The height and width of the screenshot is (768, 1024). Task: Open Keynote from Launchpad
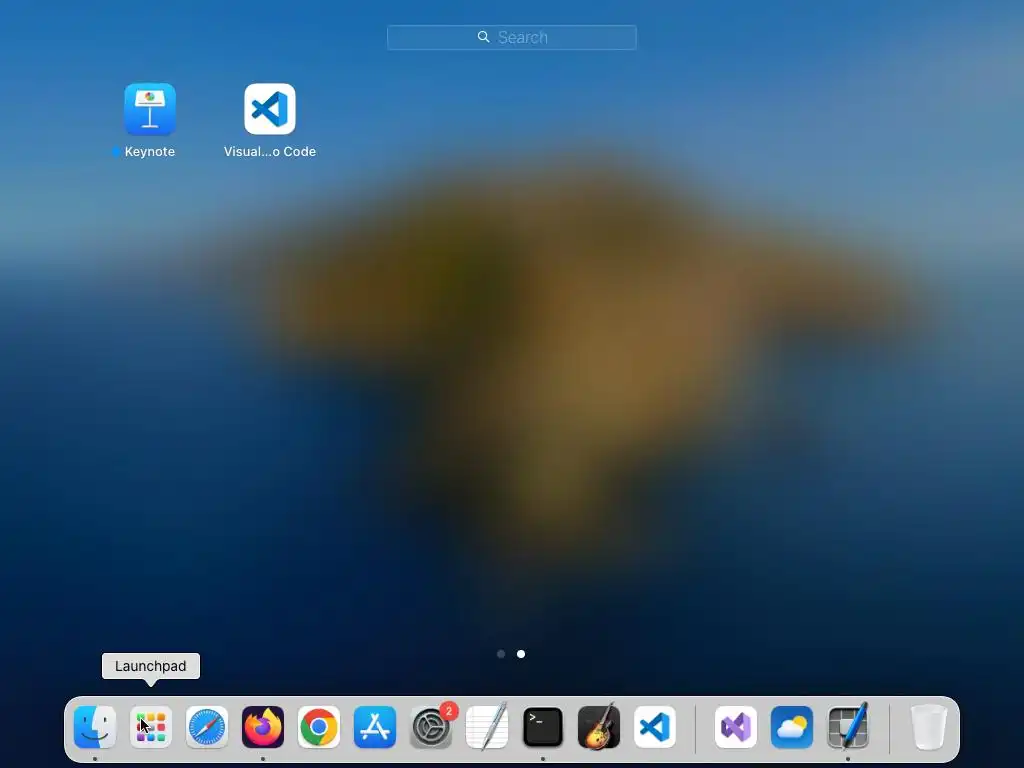150,109
